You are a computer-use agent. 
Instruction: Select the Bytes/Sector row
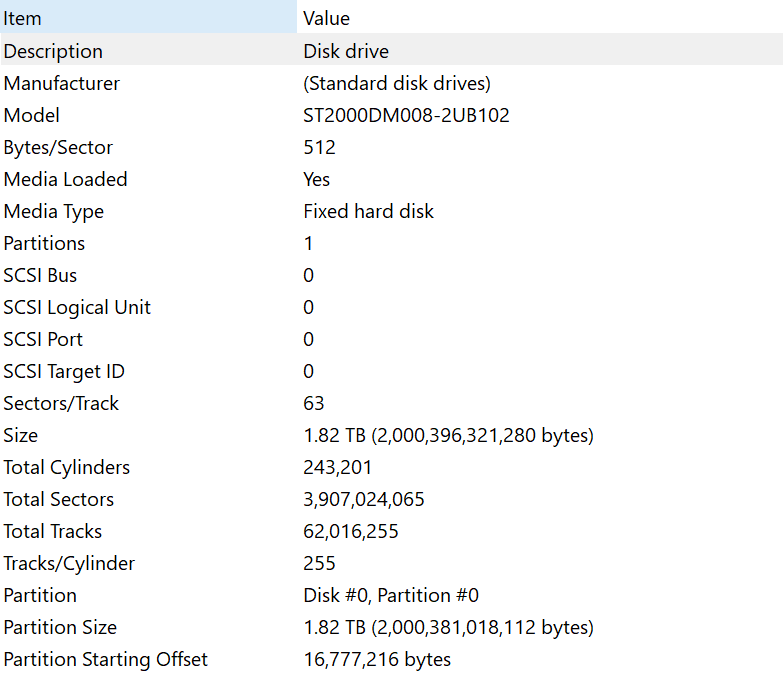58,147
